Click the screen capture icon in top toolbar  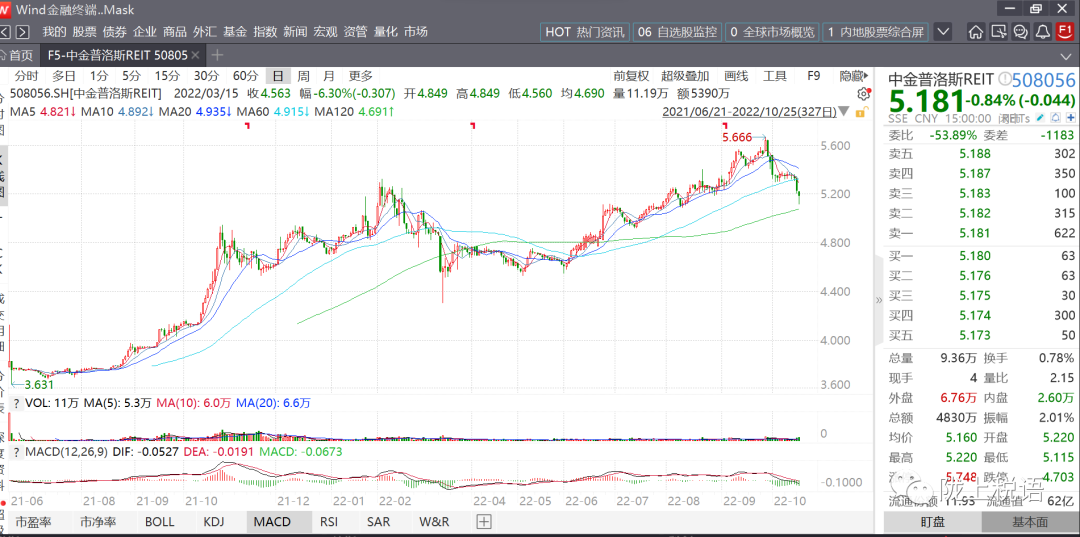click(x=998, y=32)
